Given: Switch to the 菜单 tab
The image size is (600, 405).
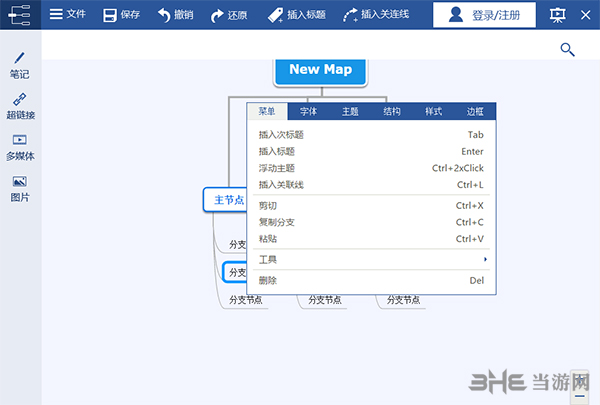Looking at the screenshot, I should click(267, 111).
